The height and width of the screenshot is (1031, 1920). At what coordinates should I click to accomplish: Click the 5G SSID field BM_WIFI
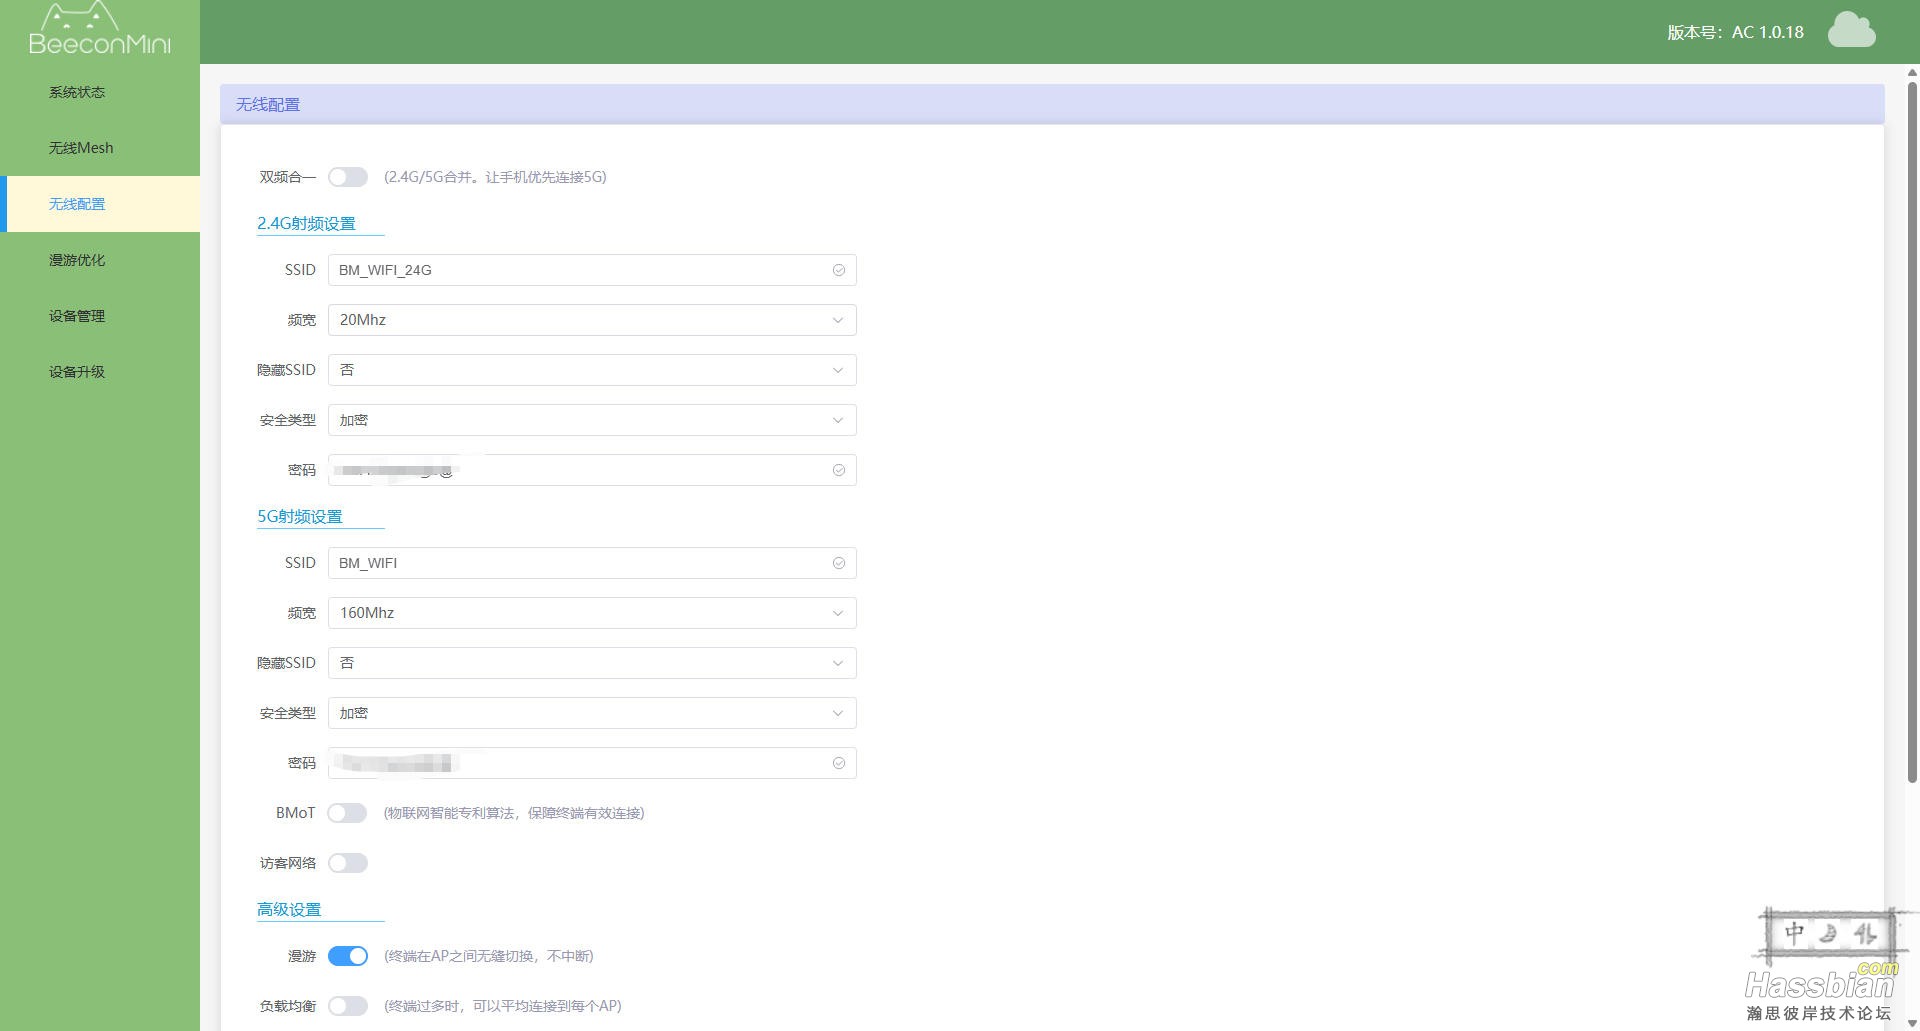pos(592,563)
